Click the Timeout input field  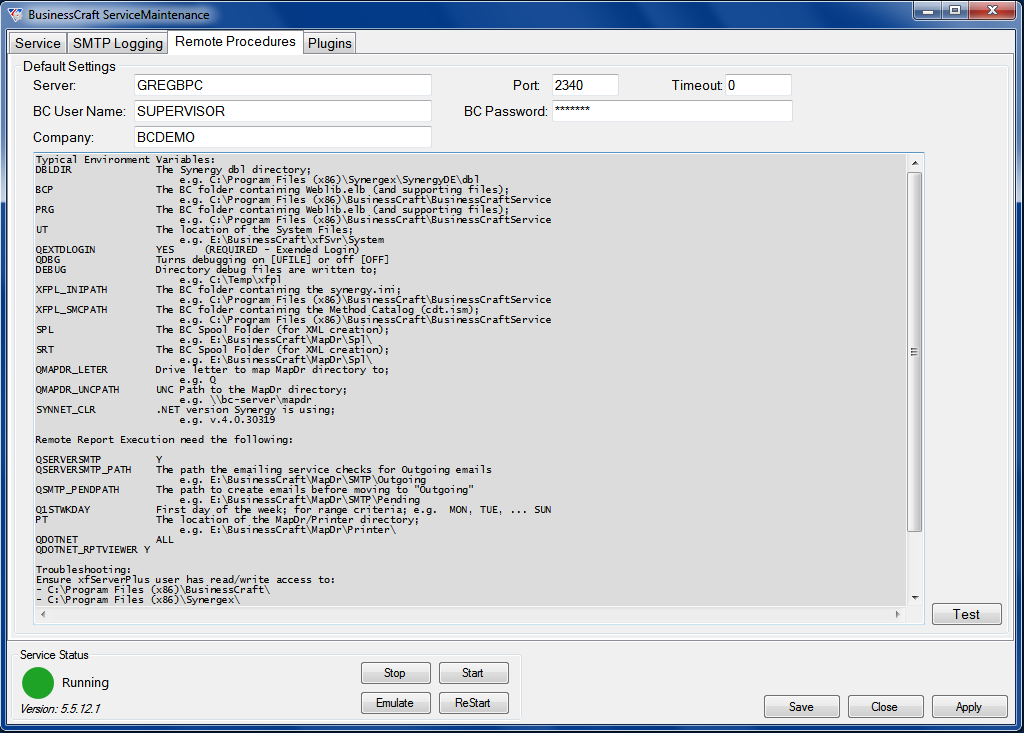758,85
